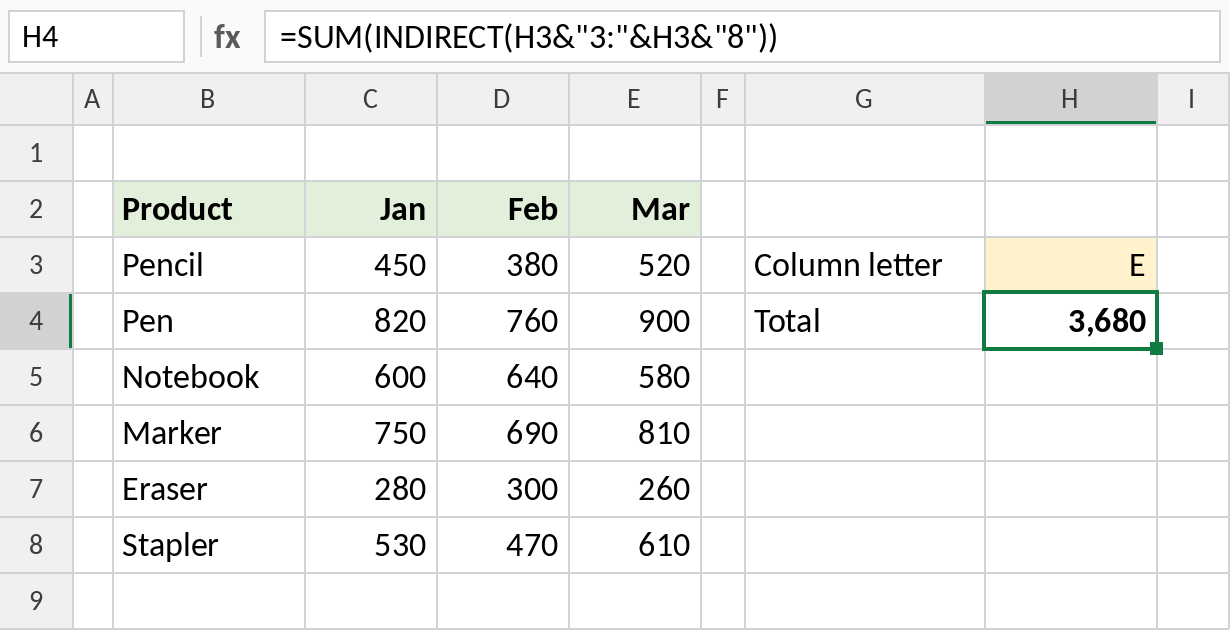Image resolution: width=1230 pixels, height=630 pixels.
Task: Click the fx insert function icon
Action: pos(227,37)
